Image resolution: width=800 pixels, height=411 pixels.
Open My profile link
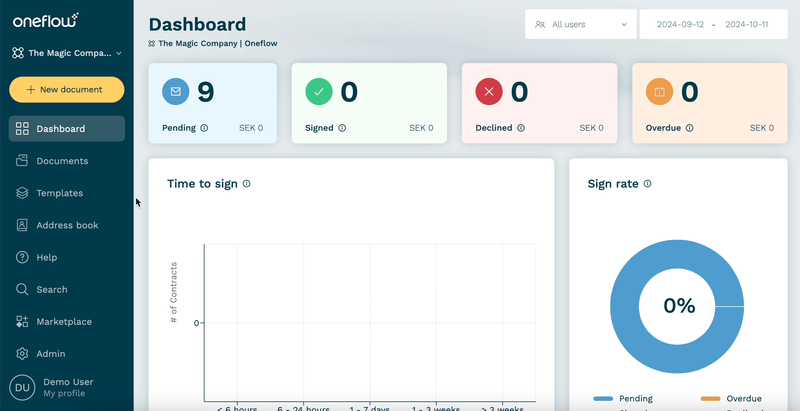click(64, 394)
